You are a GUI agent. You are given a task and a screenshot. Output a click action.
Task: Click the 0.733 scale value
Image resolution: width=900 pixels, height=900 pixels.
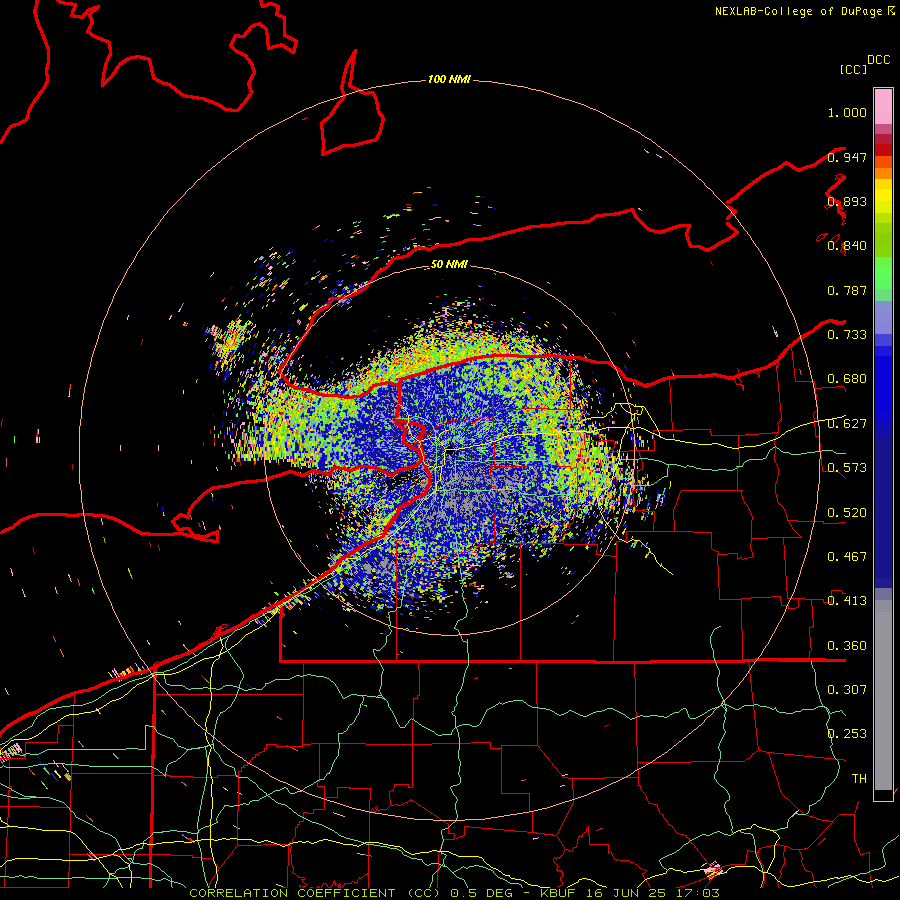click(847, 335)
